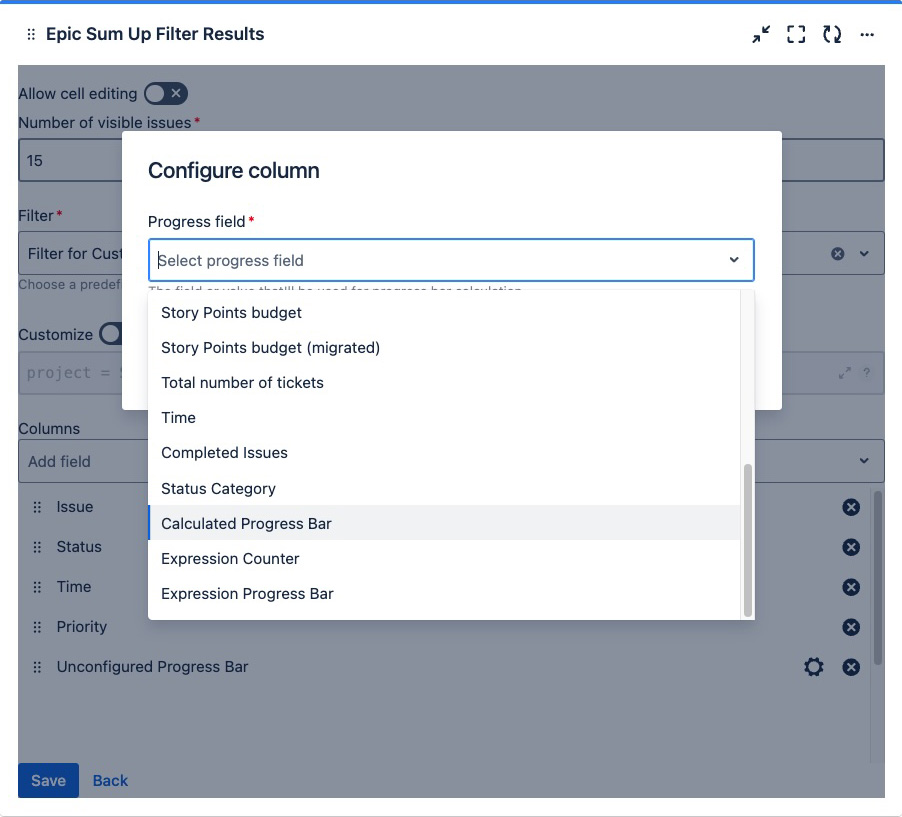Image resolution: width=902 pixels, height=817 pixels.
Task: Configure Unconfigured Progress Bar with gear icon
Action: click(814, 667)
